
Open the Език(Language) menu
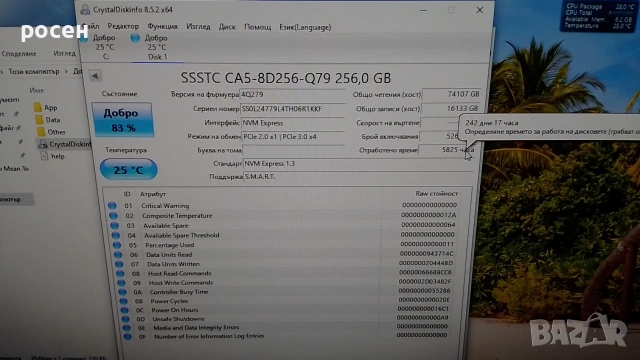tap(305, 27)
